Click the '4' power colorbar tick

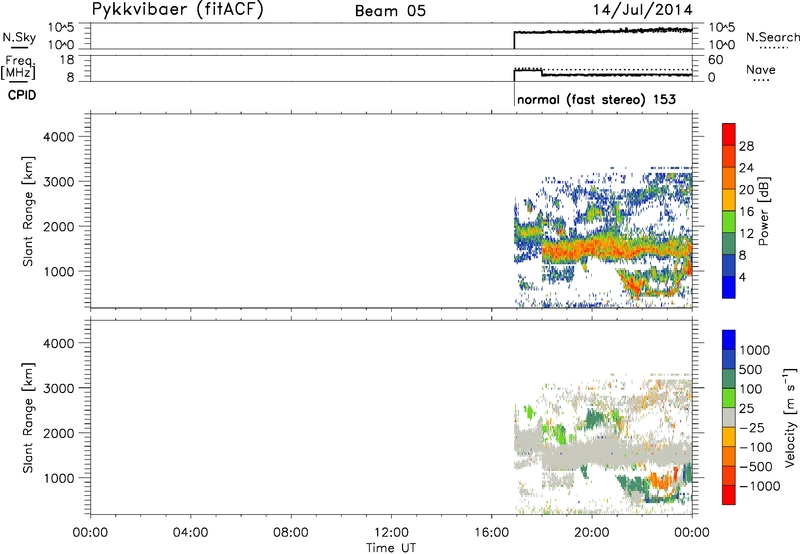(x=742, y=277)
